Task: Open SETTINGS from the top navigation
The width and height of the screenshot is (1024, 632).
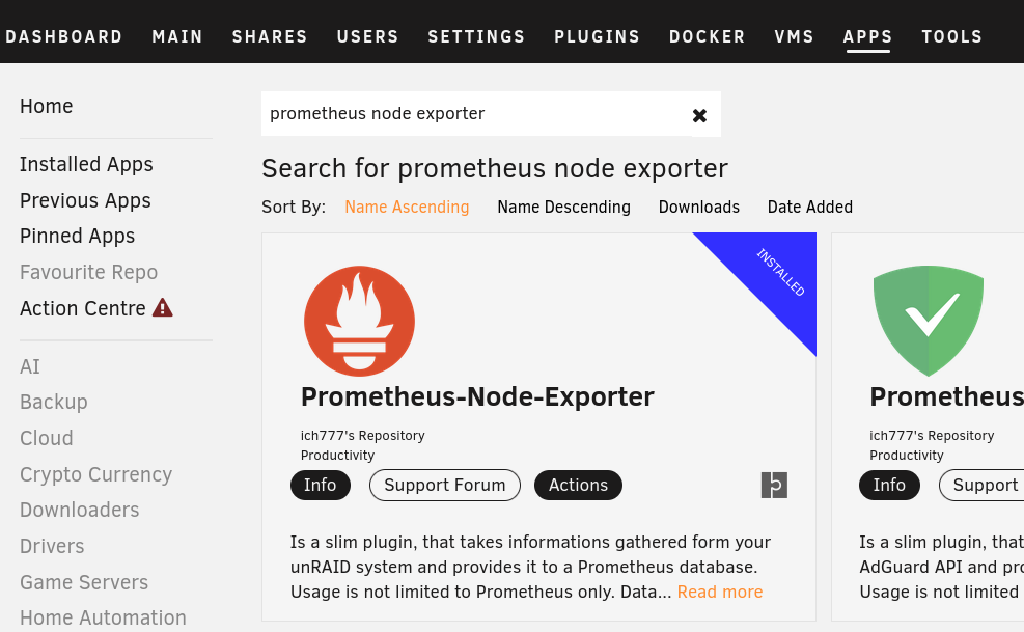Action: [x=477, y=36]
